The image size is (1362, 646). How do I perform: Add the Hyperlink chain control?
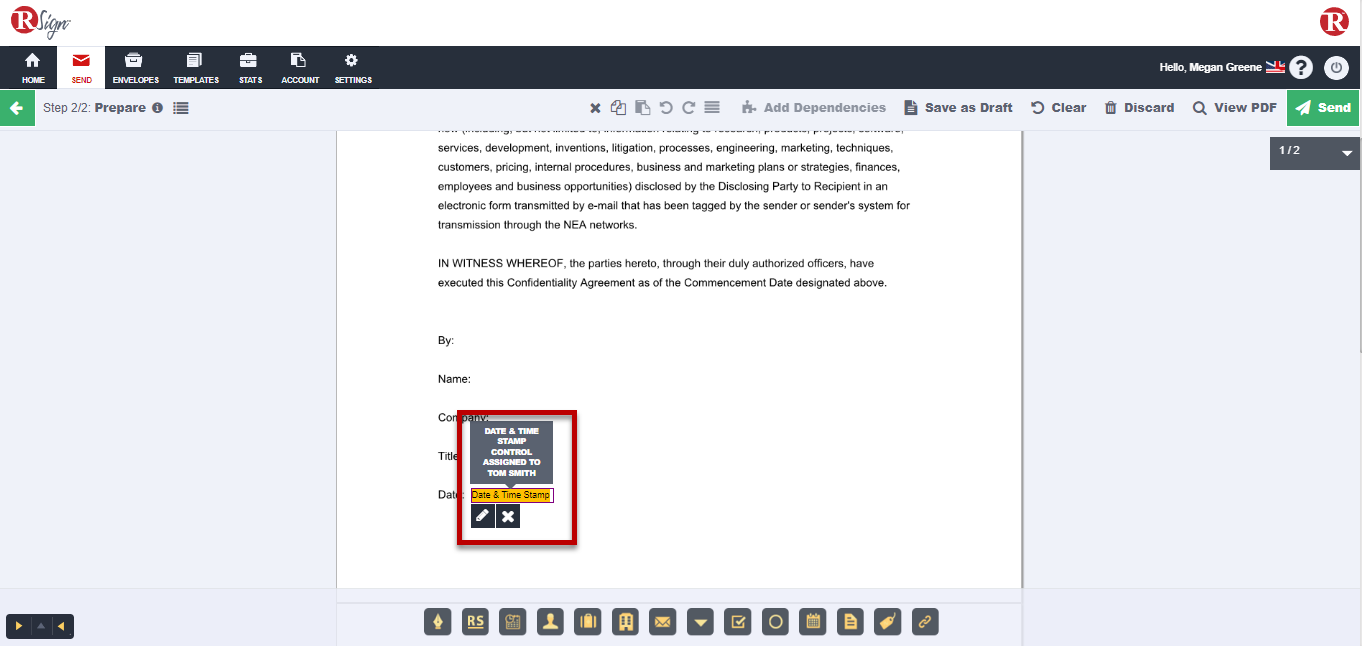pyautogui.click(x=925, y=622)
